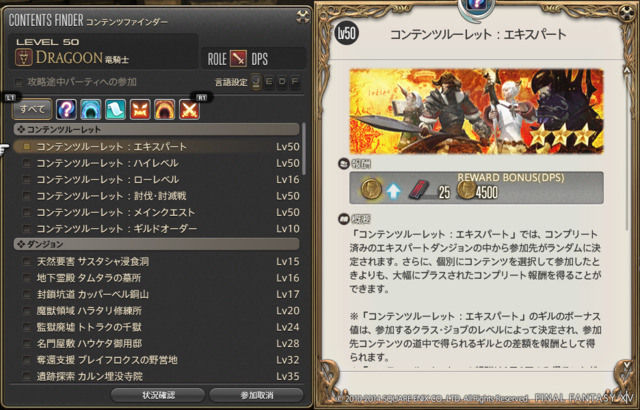Select the crossed swords PvP filter icon
The width and height of the screenshot is (640, 410).
point(189,109)
